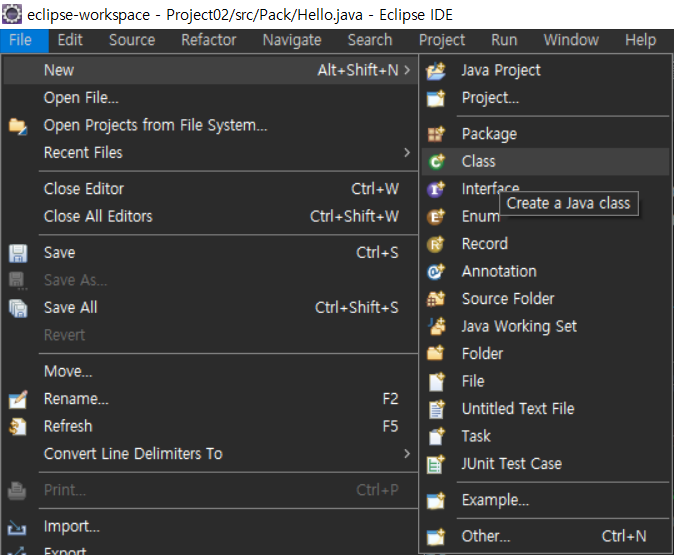Click the Project... wizard icon
This screenshot has height=555, width=674.
[x=436, y=98]
